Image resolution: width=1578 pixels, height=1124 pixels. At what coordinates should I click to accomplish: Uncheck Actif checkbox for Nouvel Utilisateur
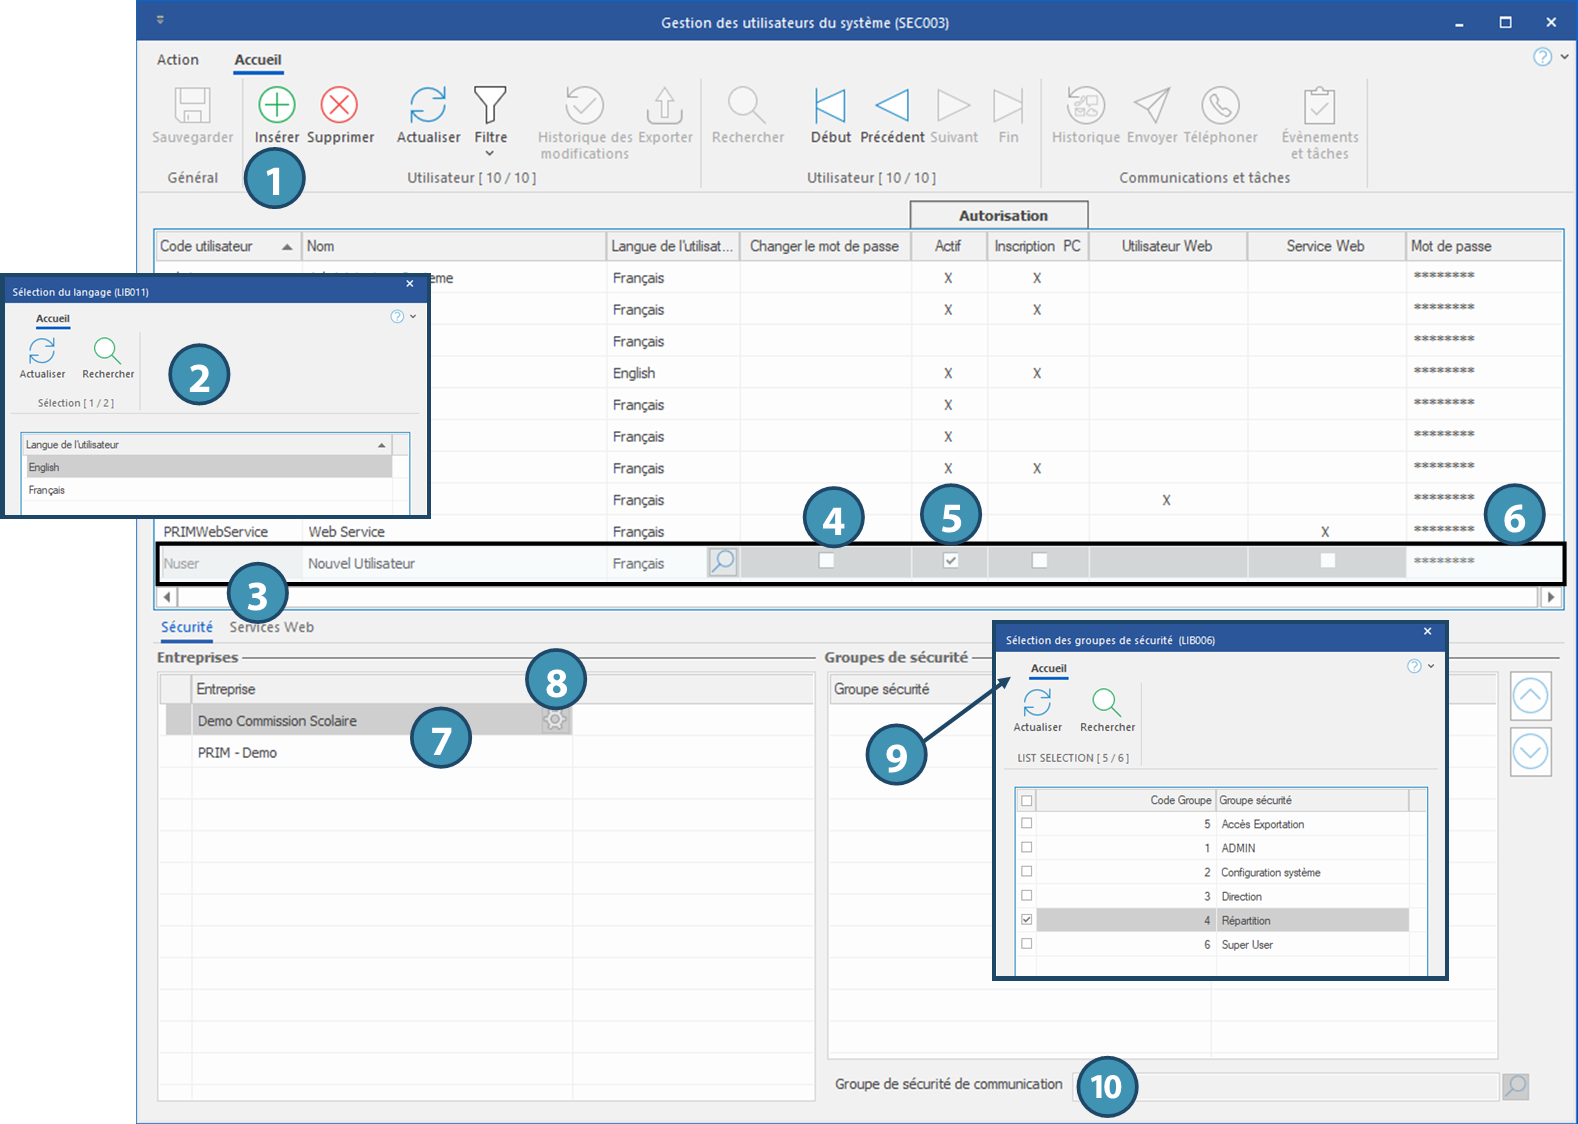click(950, 561)
